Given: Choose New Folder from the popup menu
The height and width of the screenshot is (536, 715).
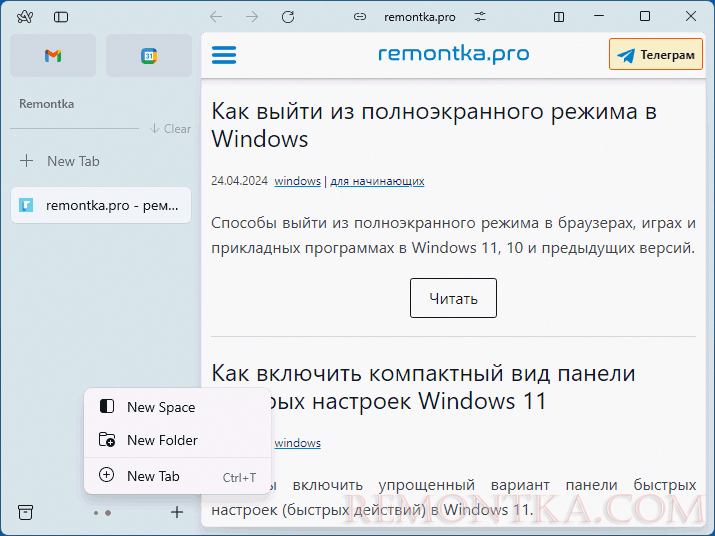Looking at the screenshot, I should (178, 440).
